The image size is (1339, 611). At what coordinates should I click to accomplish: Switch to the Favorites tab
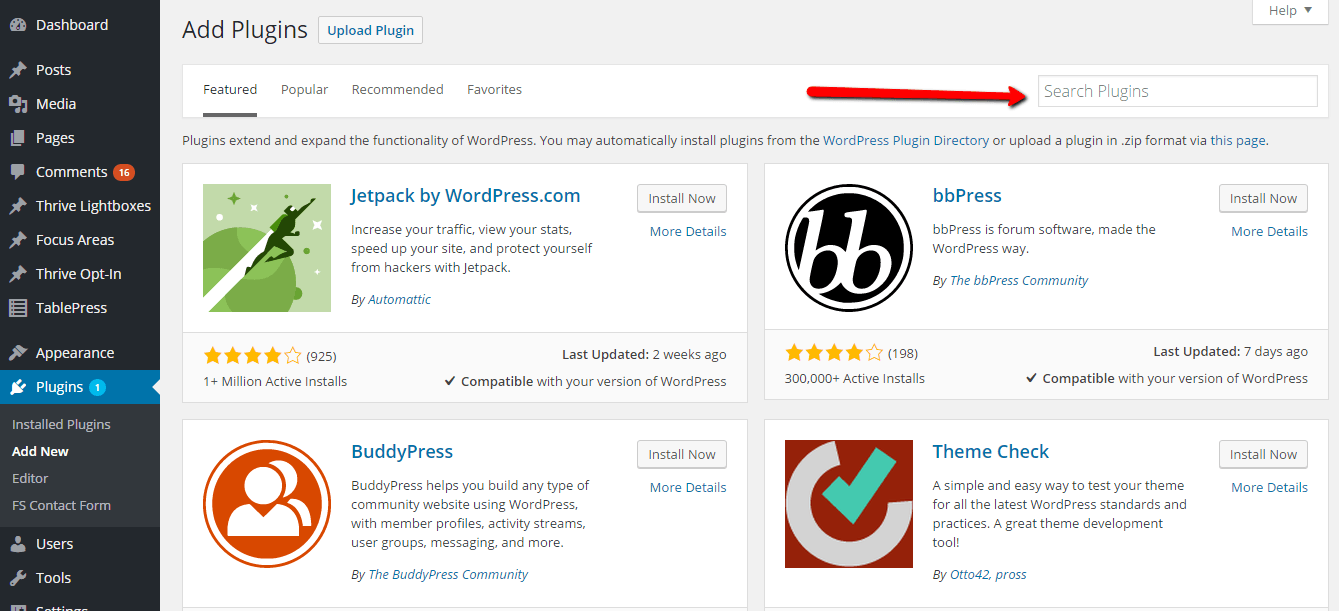point(494,90)
